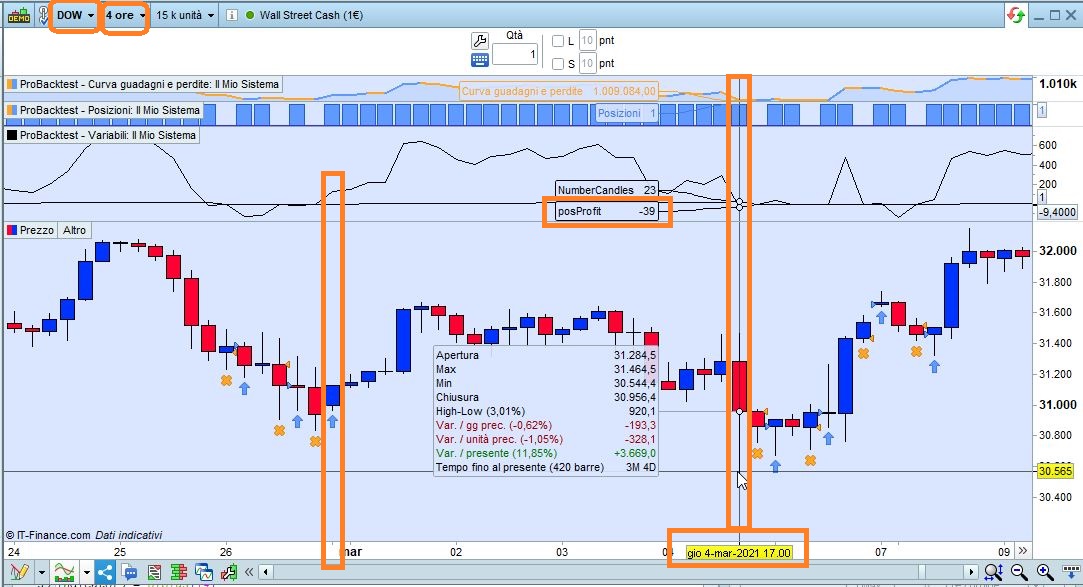Click the red-green refresh arrows icon
The image size is (1083, 587).
[1015, 15]
